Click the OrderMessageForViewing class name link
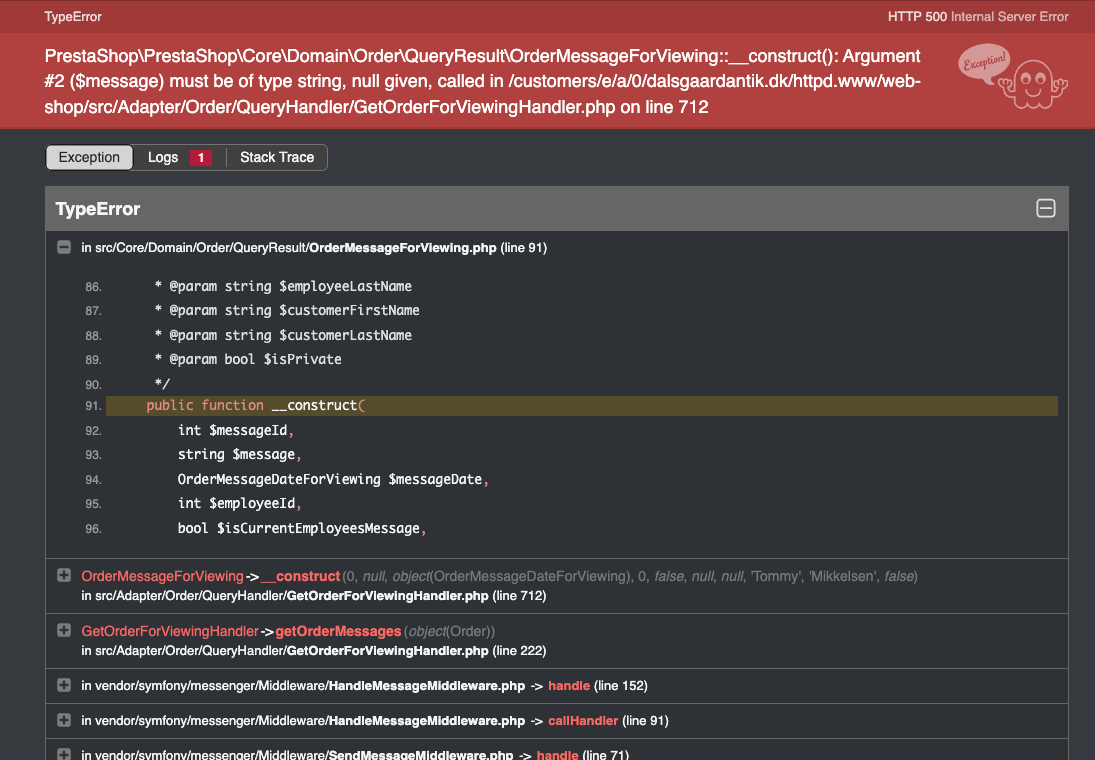 [162, 576]
